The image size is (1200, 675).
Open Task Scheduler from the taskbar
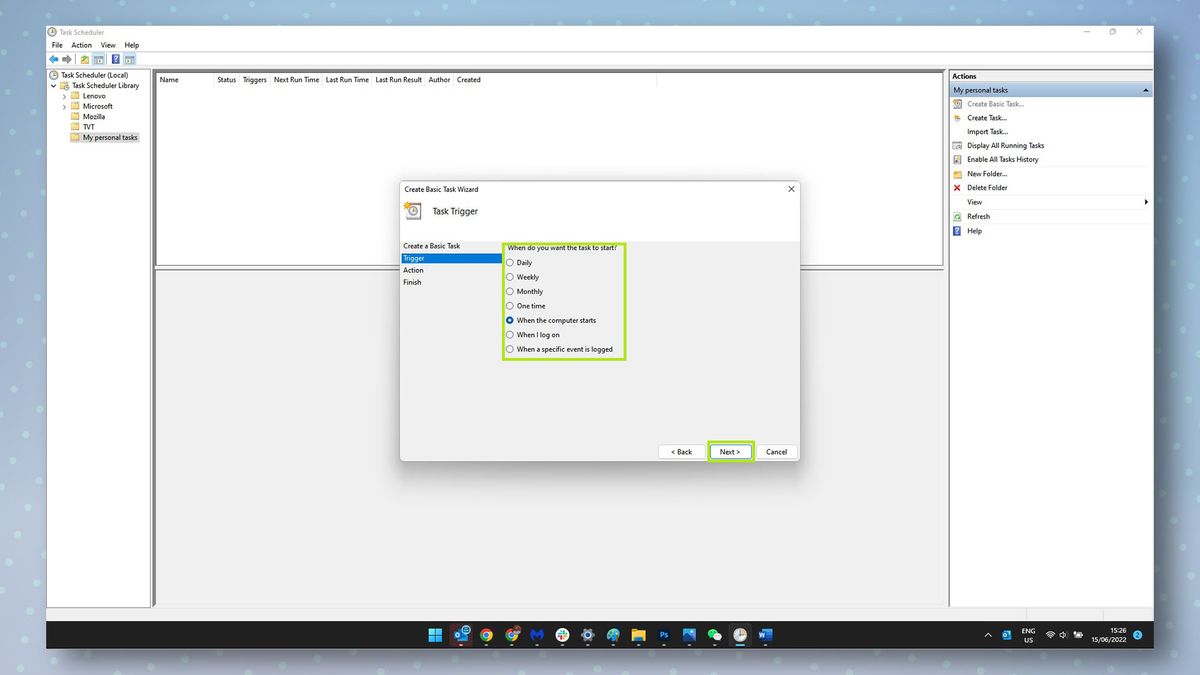pos(740,635)
